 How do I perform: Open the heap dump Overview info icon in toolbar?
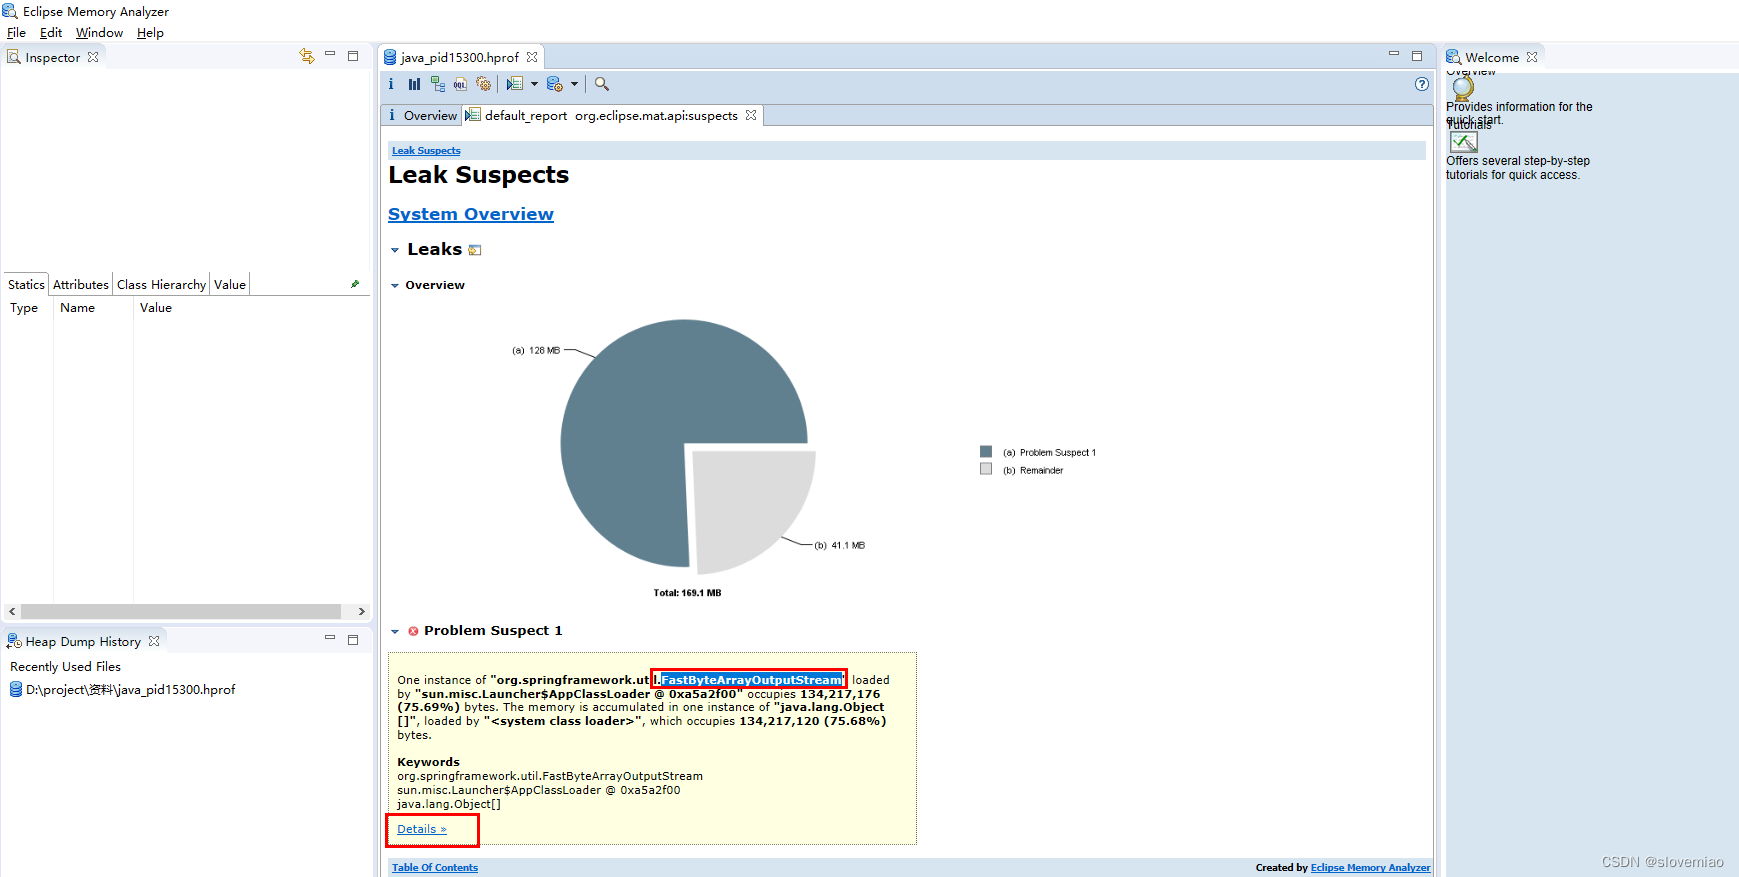click(x=391, y=84)
